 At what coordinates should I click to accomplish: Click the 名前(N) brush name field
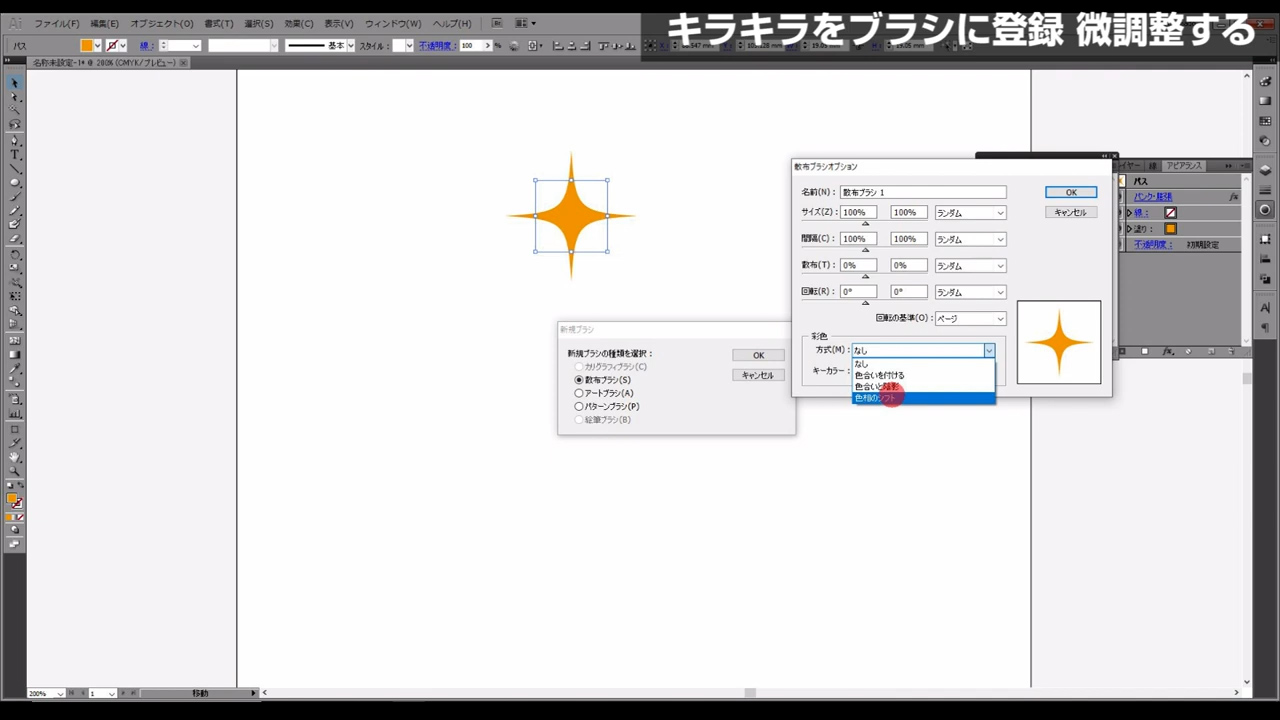[x=923, y=192]
